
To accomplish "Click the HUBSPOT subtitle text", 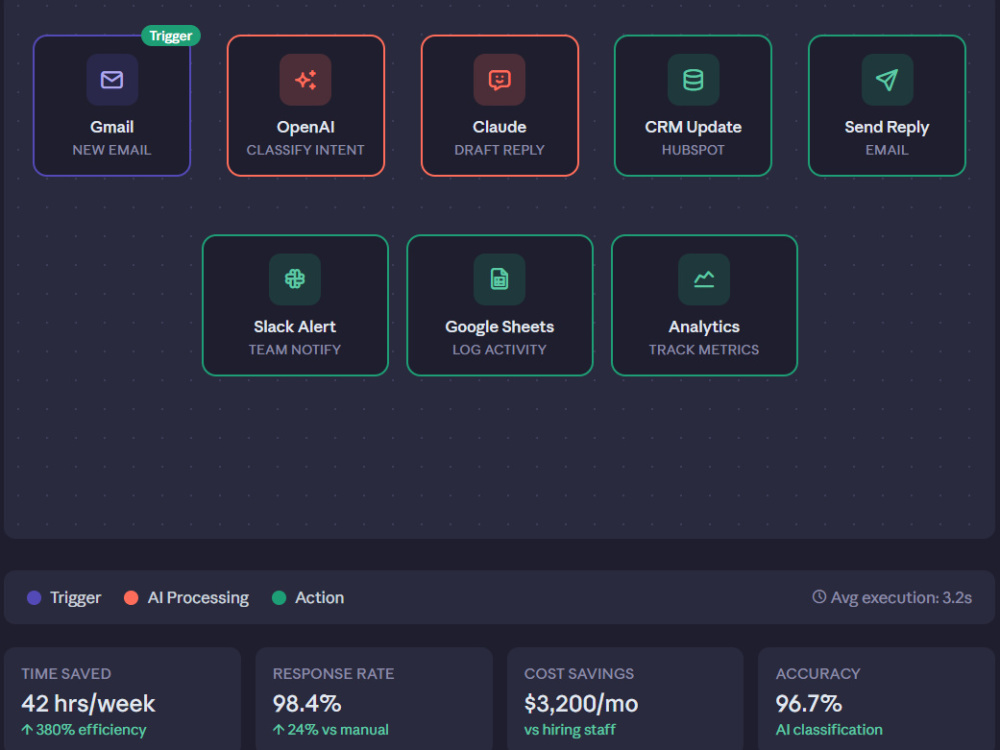I will point(693,150).
